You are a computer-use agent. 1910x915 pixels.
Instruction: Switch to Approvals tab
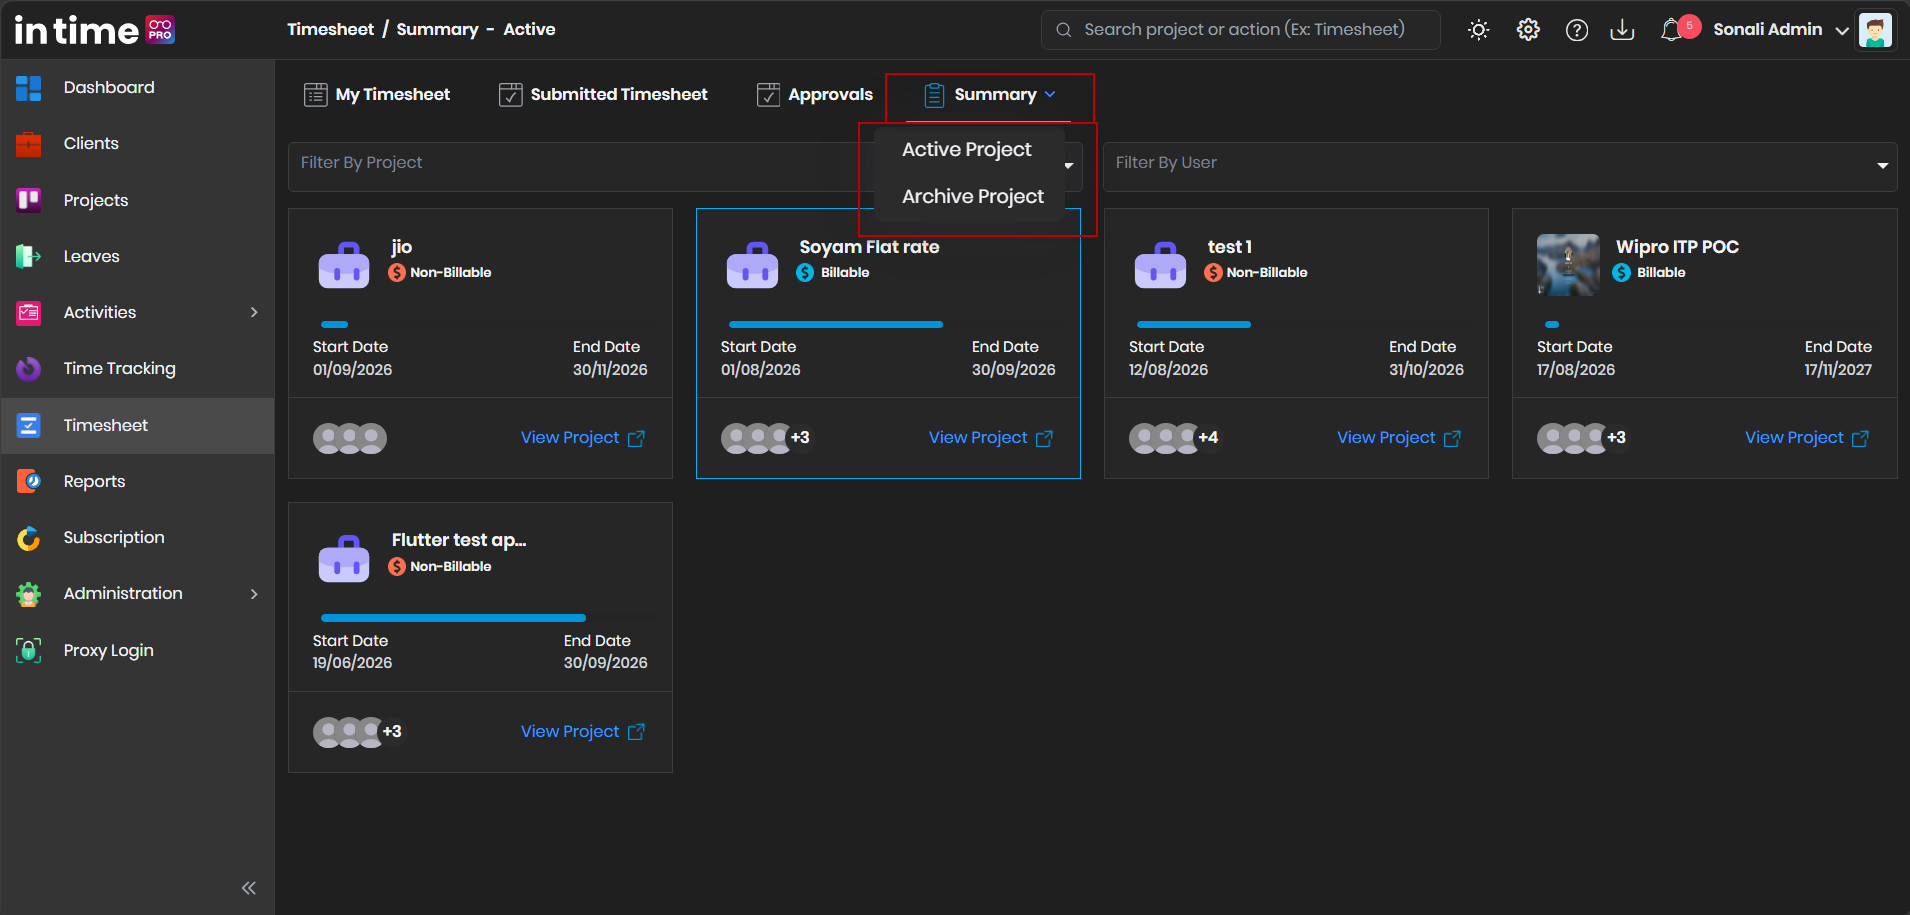815,95
